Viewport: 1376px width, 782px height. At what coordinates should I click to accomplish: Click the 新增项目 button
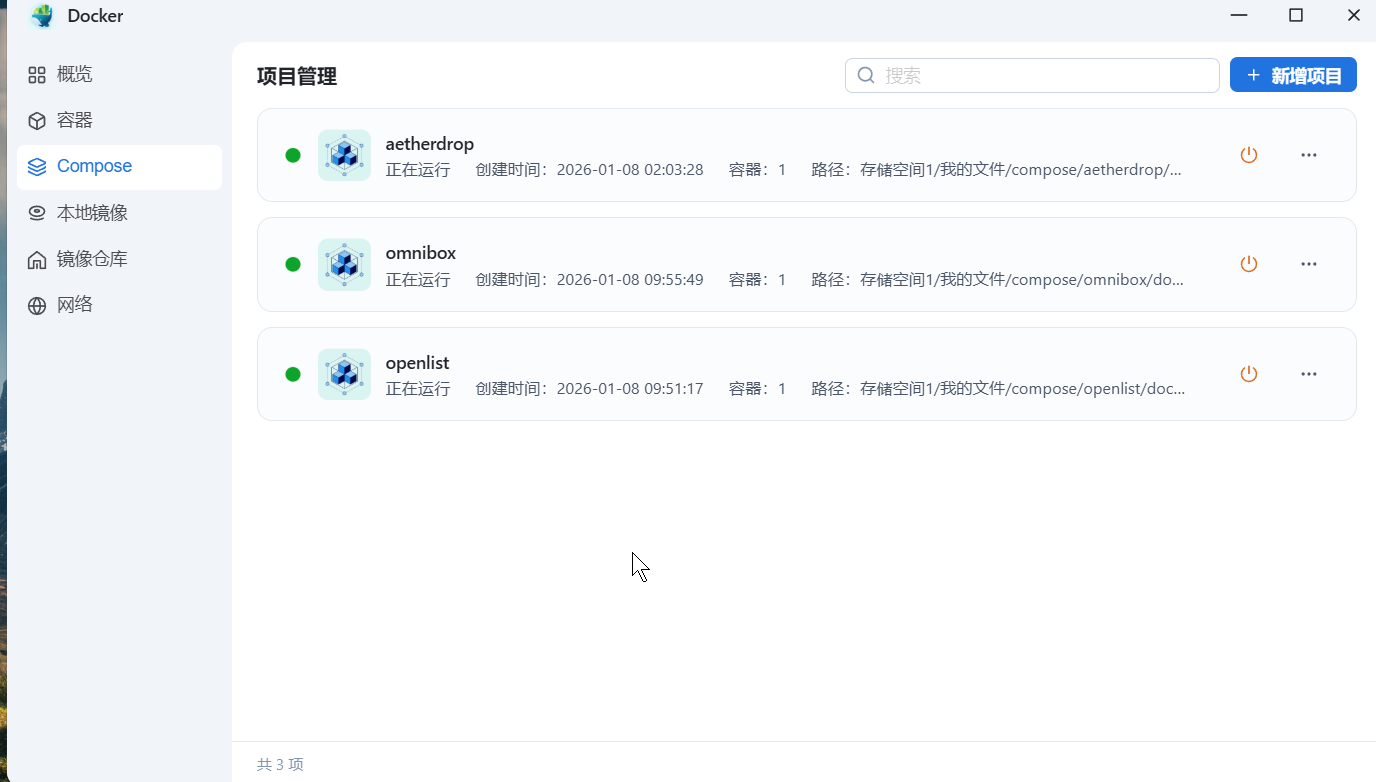coord(1293,75)
